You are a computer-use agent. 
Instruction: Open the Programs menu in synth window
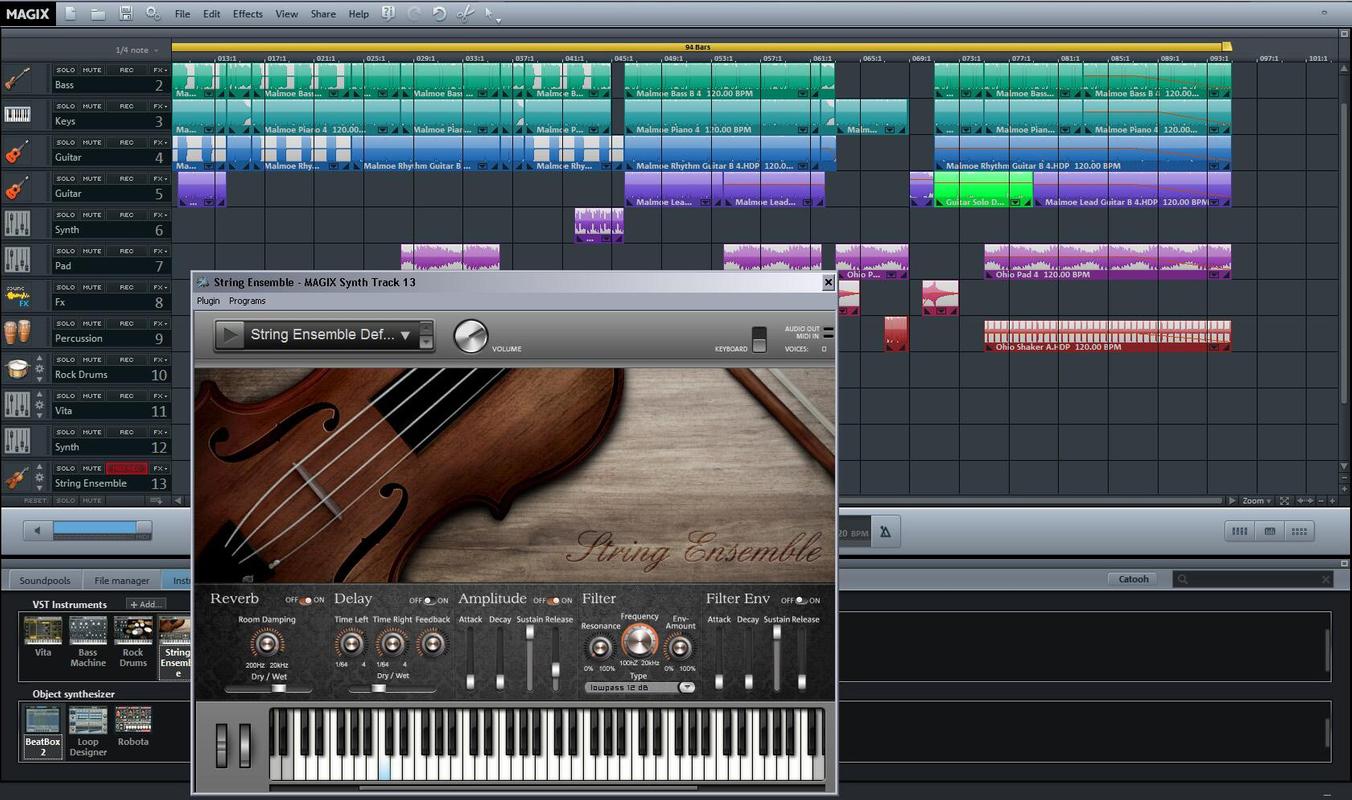tap(247, 301)
